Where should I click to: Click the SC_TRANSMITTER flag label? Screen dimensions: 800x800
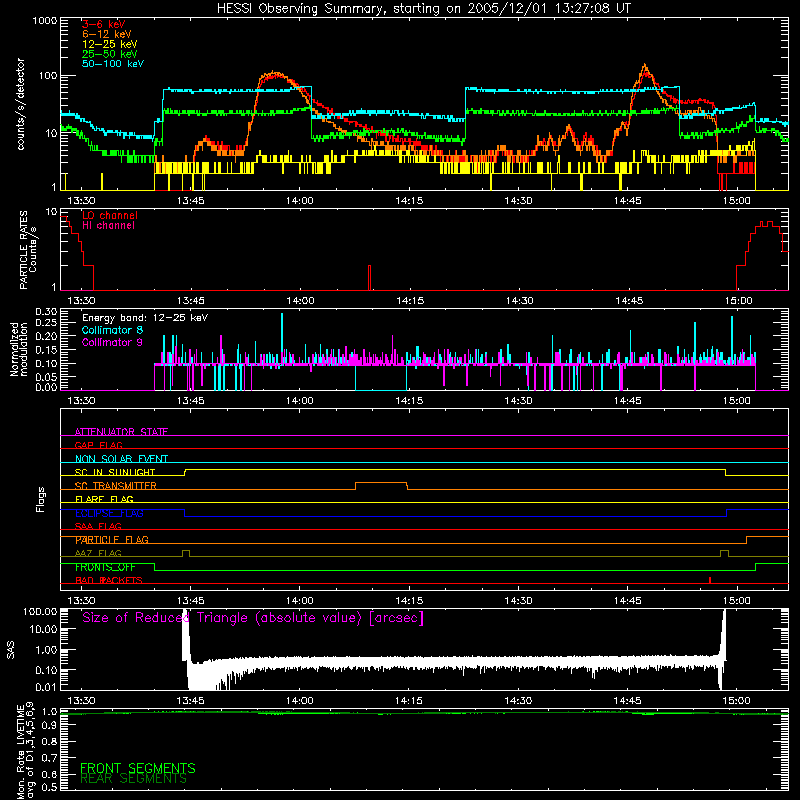116,486
